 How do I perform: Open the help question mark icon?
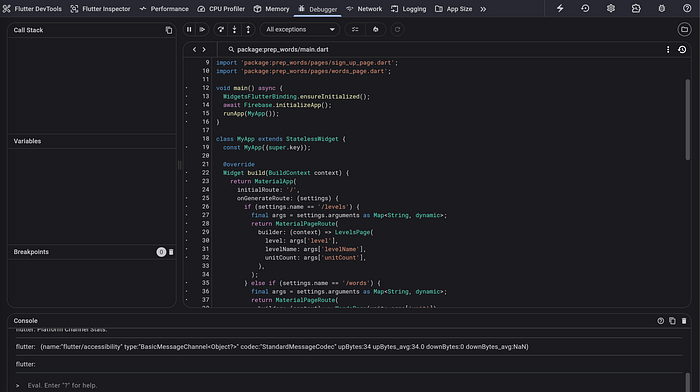[687, 8]
